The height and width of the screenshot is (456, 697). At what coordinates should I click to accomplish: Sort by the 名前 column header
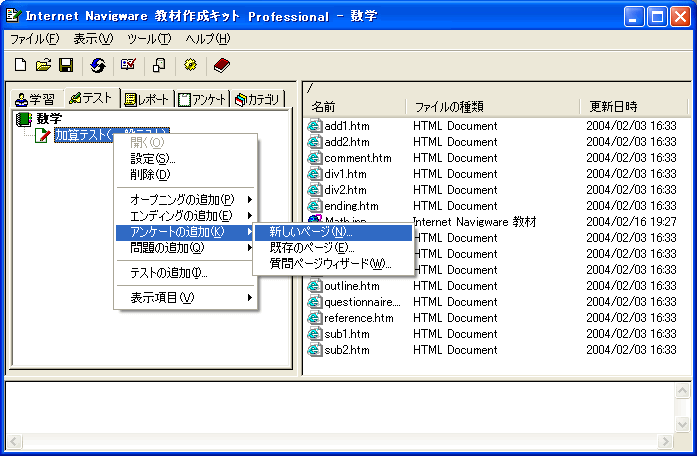tap(355, 107)
